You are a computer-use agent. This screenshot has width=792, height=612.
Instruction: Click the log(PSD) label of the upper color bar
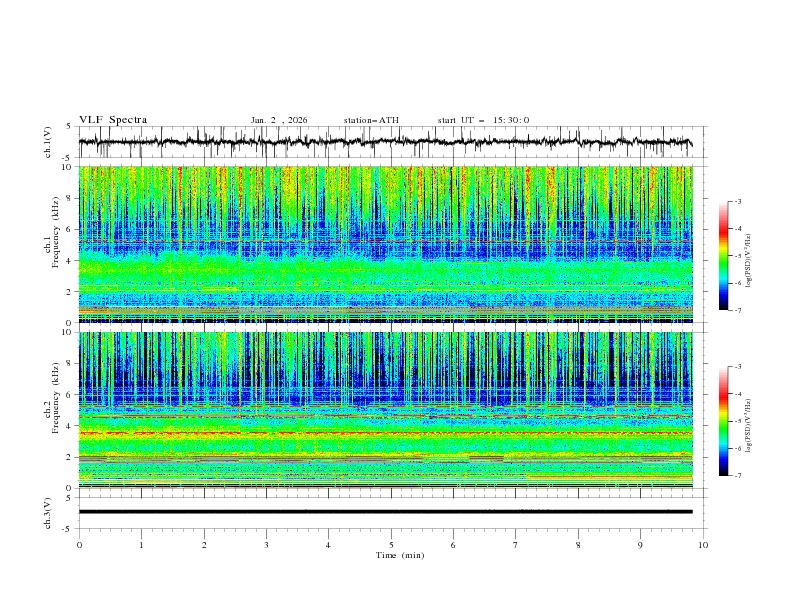point(751,255)
